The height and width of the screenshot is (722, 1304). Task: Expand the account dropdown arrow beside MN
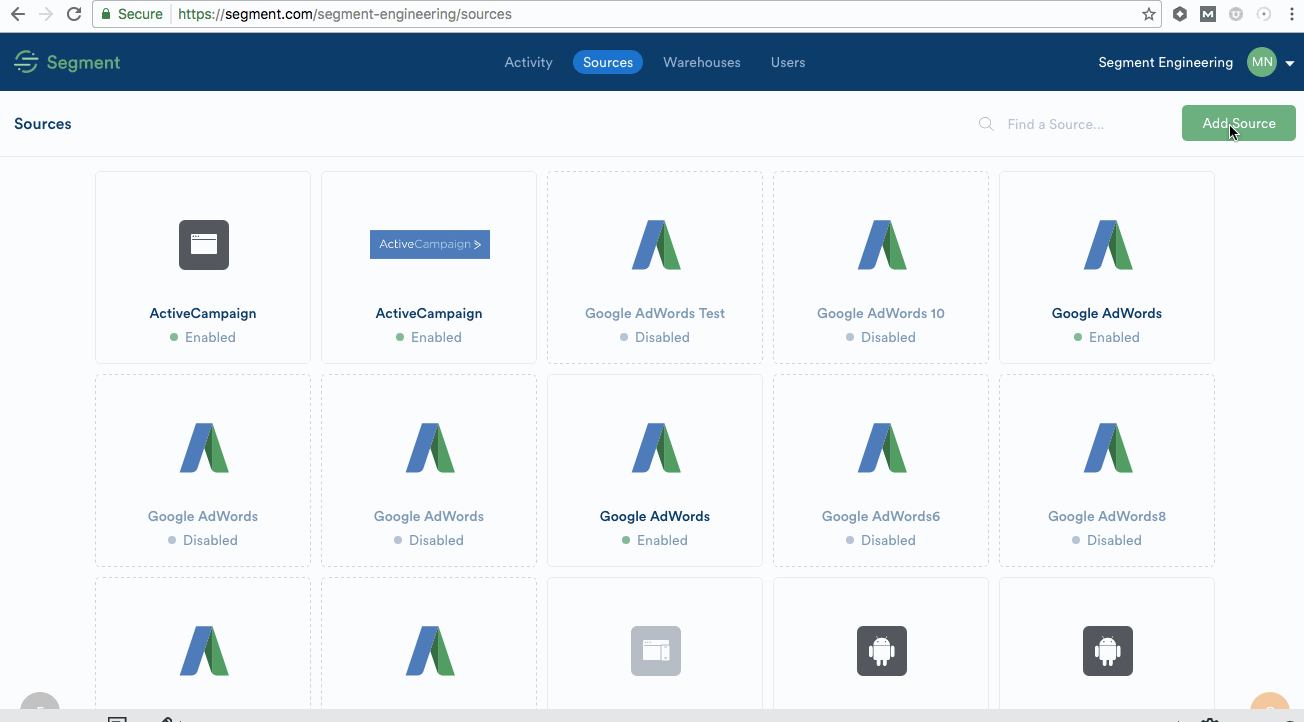point(1290,63)
